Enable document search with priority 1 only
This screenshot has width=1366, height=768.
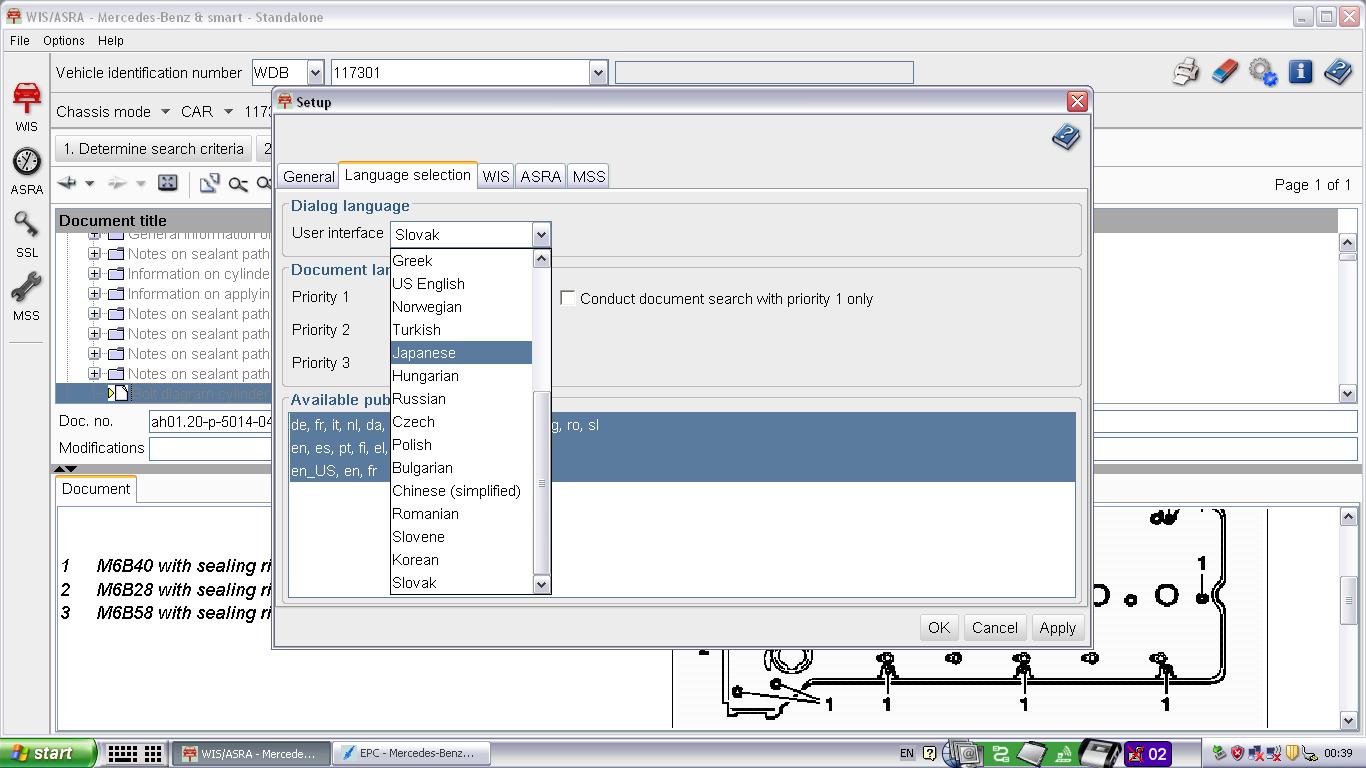(568, 298)
